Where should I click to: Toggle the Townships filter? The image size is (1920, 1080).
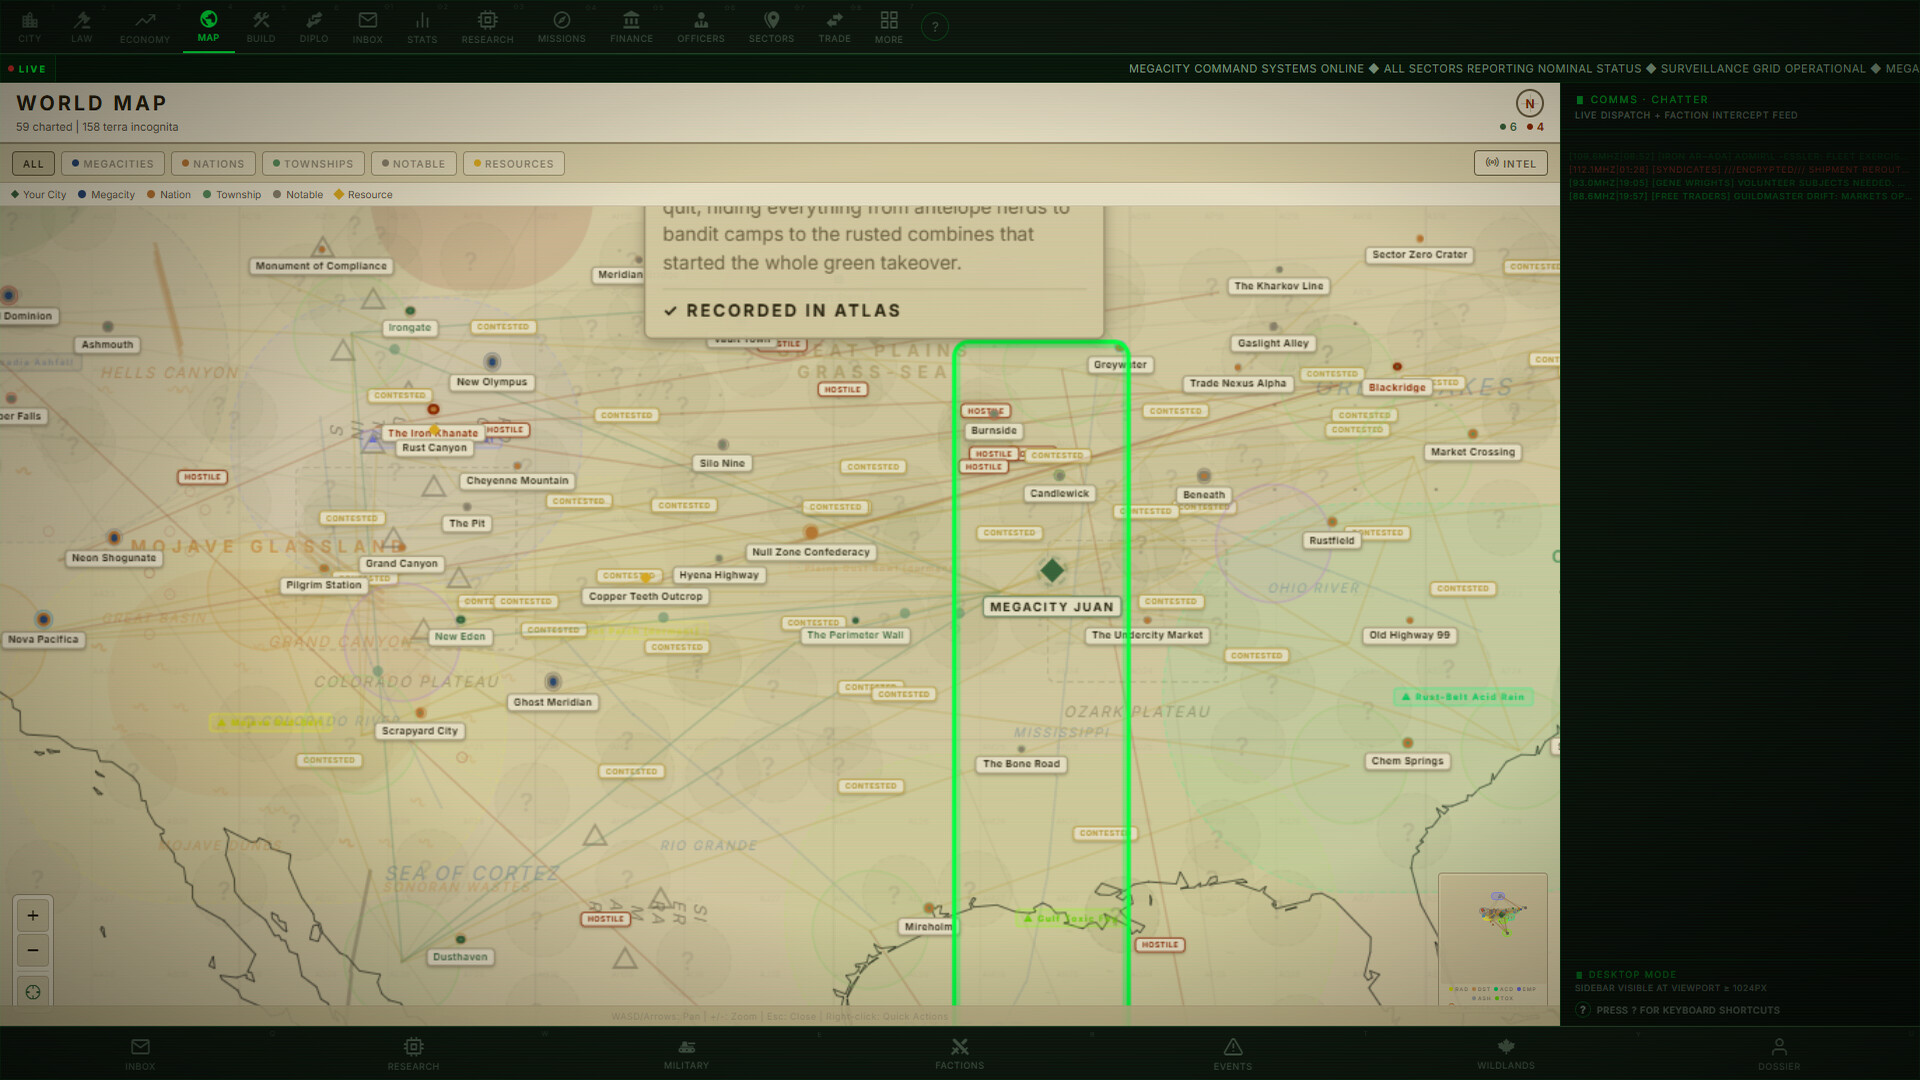[x=313, y=164]
